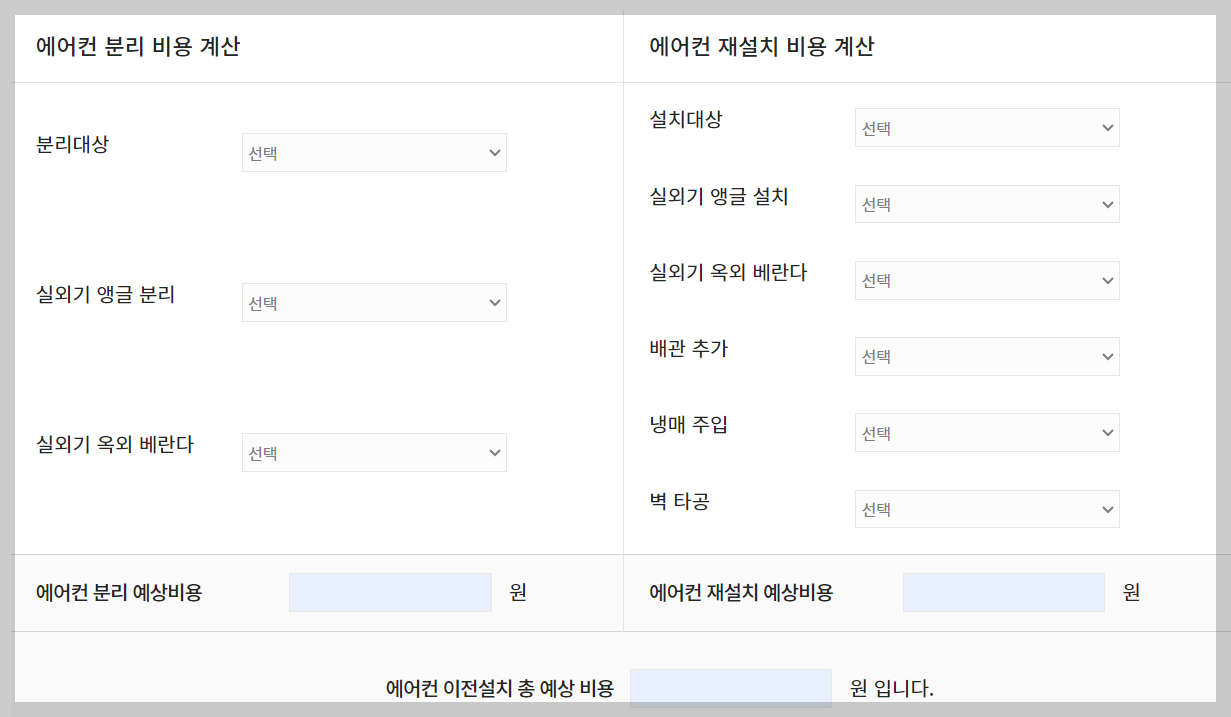Viewport: 1231px width, 717px height.
Task: Click the chevron on the left 실외기 옥외 베란다 selector
Action: [x=494, y=452]
